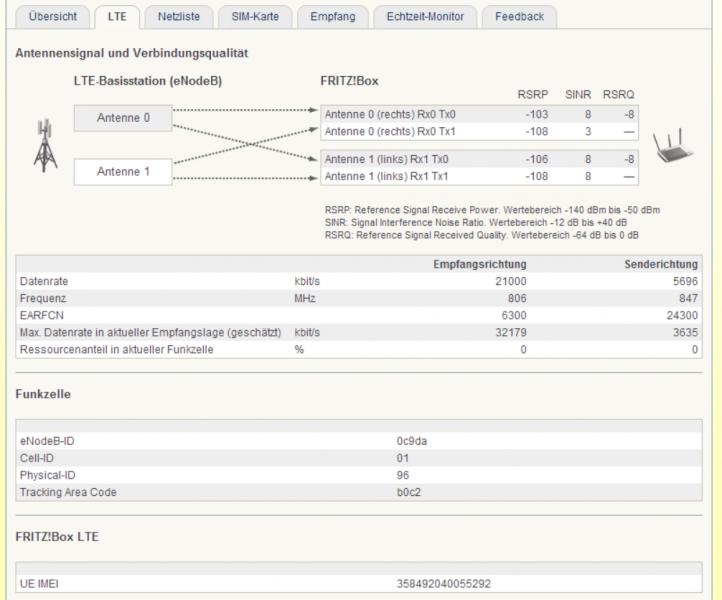Screen dimensions: 722x600
Task: Click estimated max rate 3635
Action: tap(685, 332)
